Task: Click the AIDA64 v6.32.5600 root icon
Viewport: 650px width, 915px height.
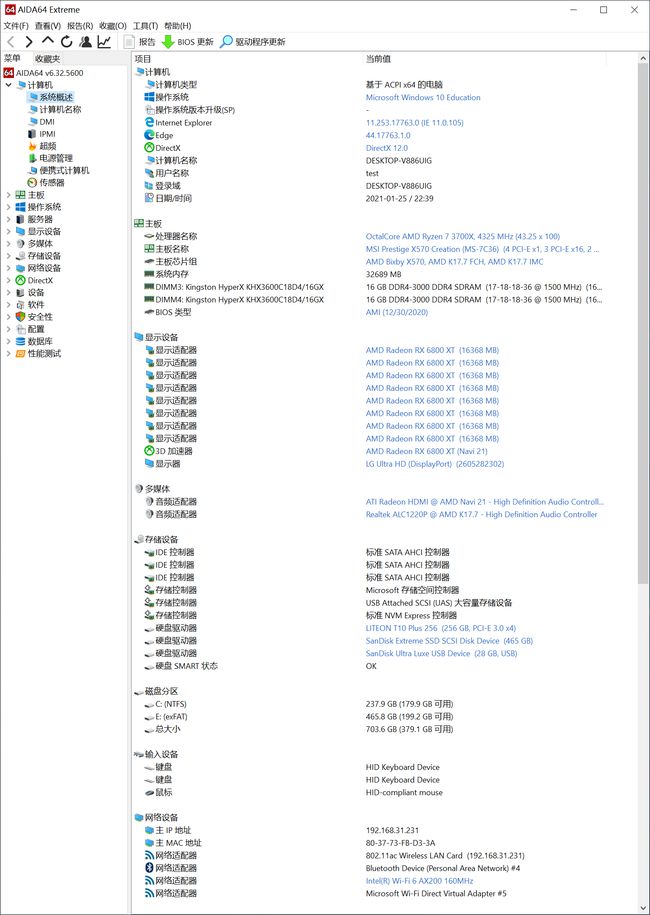Action: pos(8,73)
